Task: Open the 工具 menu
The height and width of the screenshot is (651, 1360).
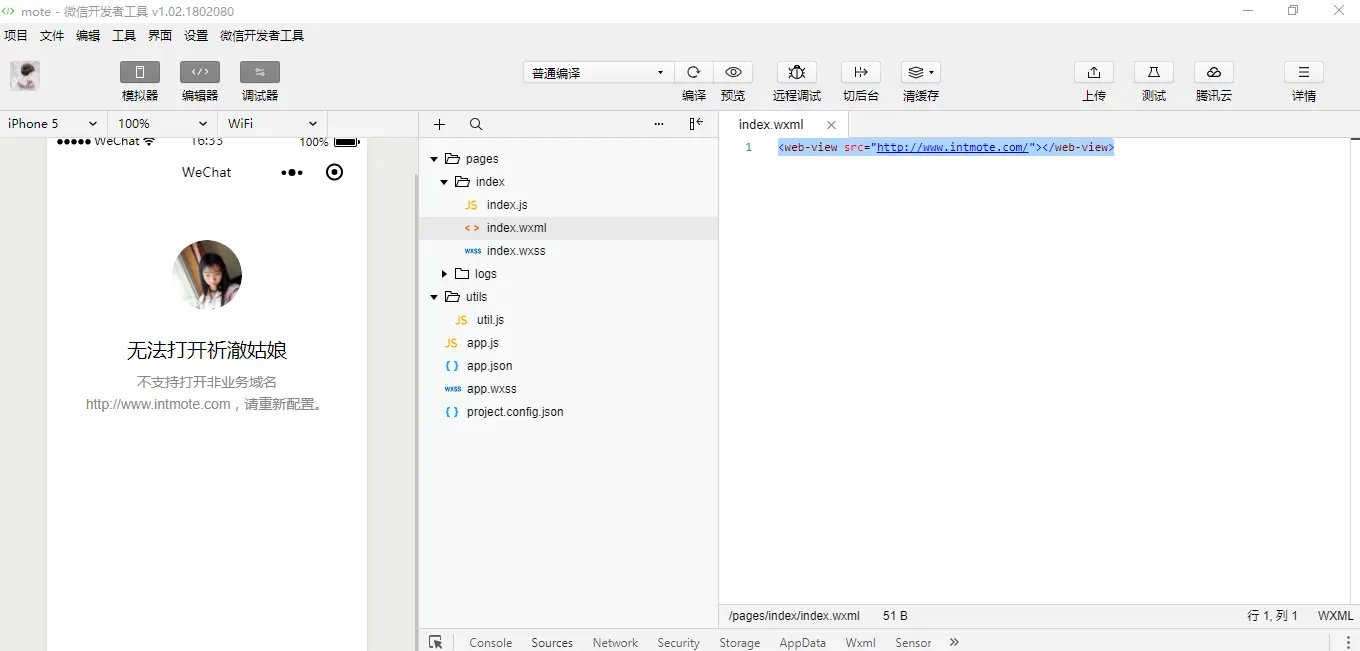Action: [x=124, y=35]
